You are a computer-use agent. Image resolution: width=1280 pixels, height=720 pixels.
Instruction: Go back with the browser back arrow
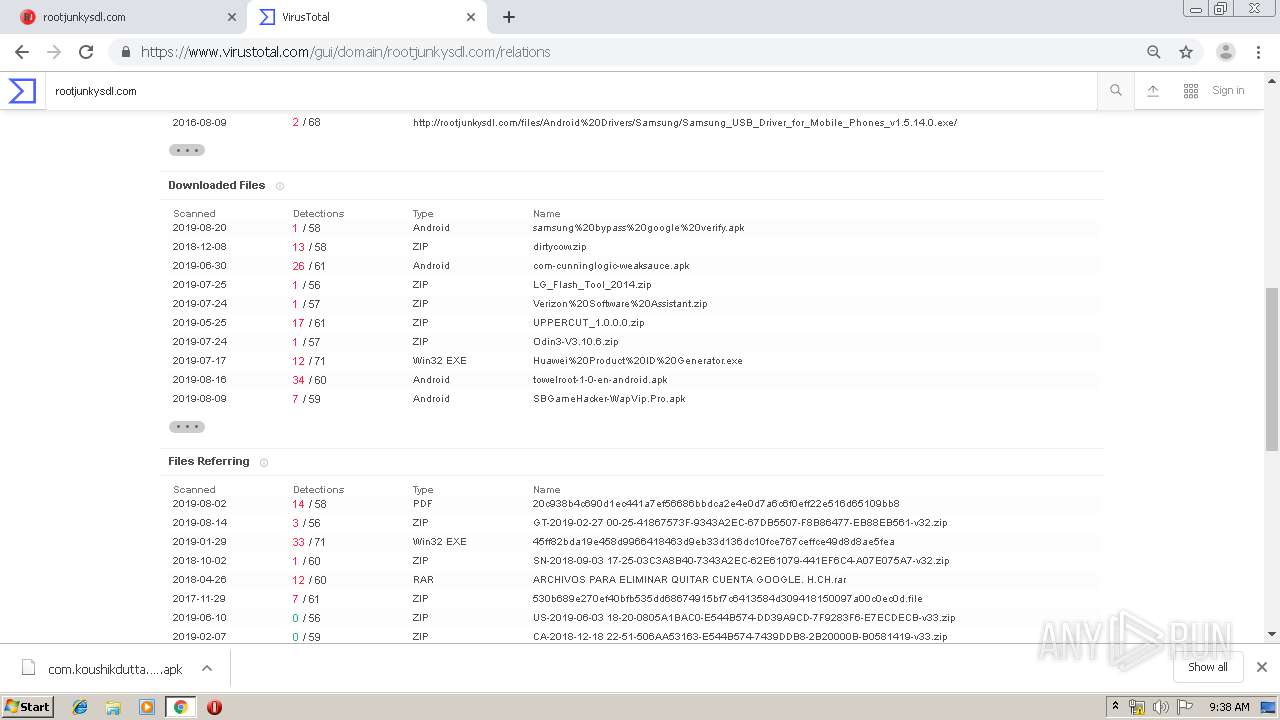tap(22, 52)
